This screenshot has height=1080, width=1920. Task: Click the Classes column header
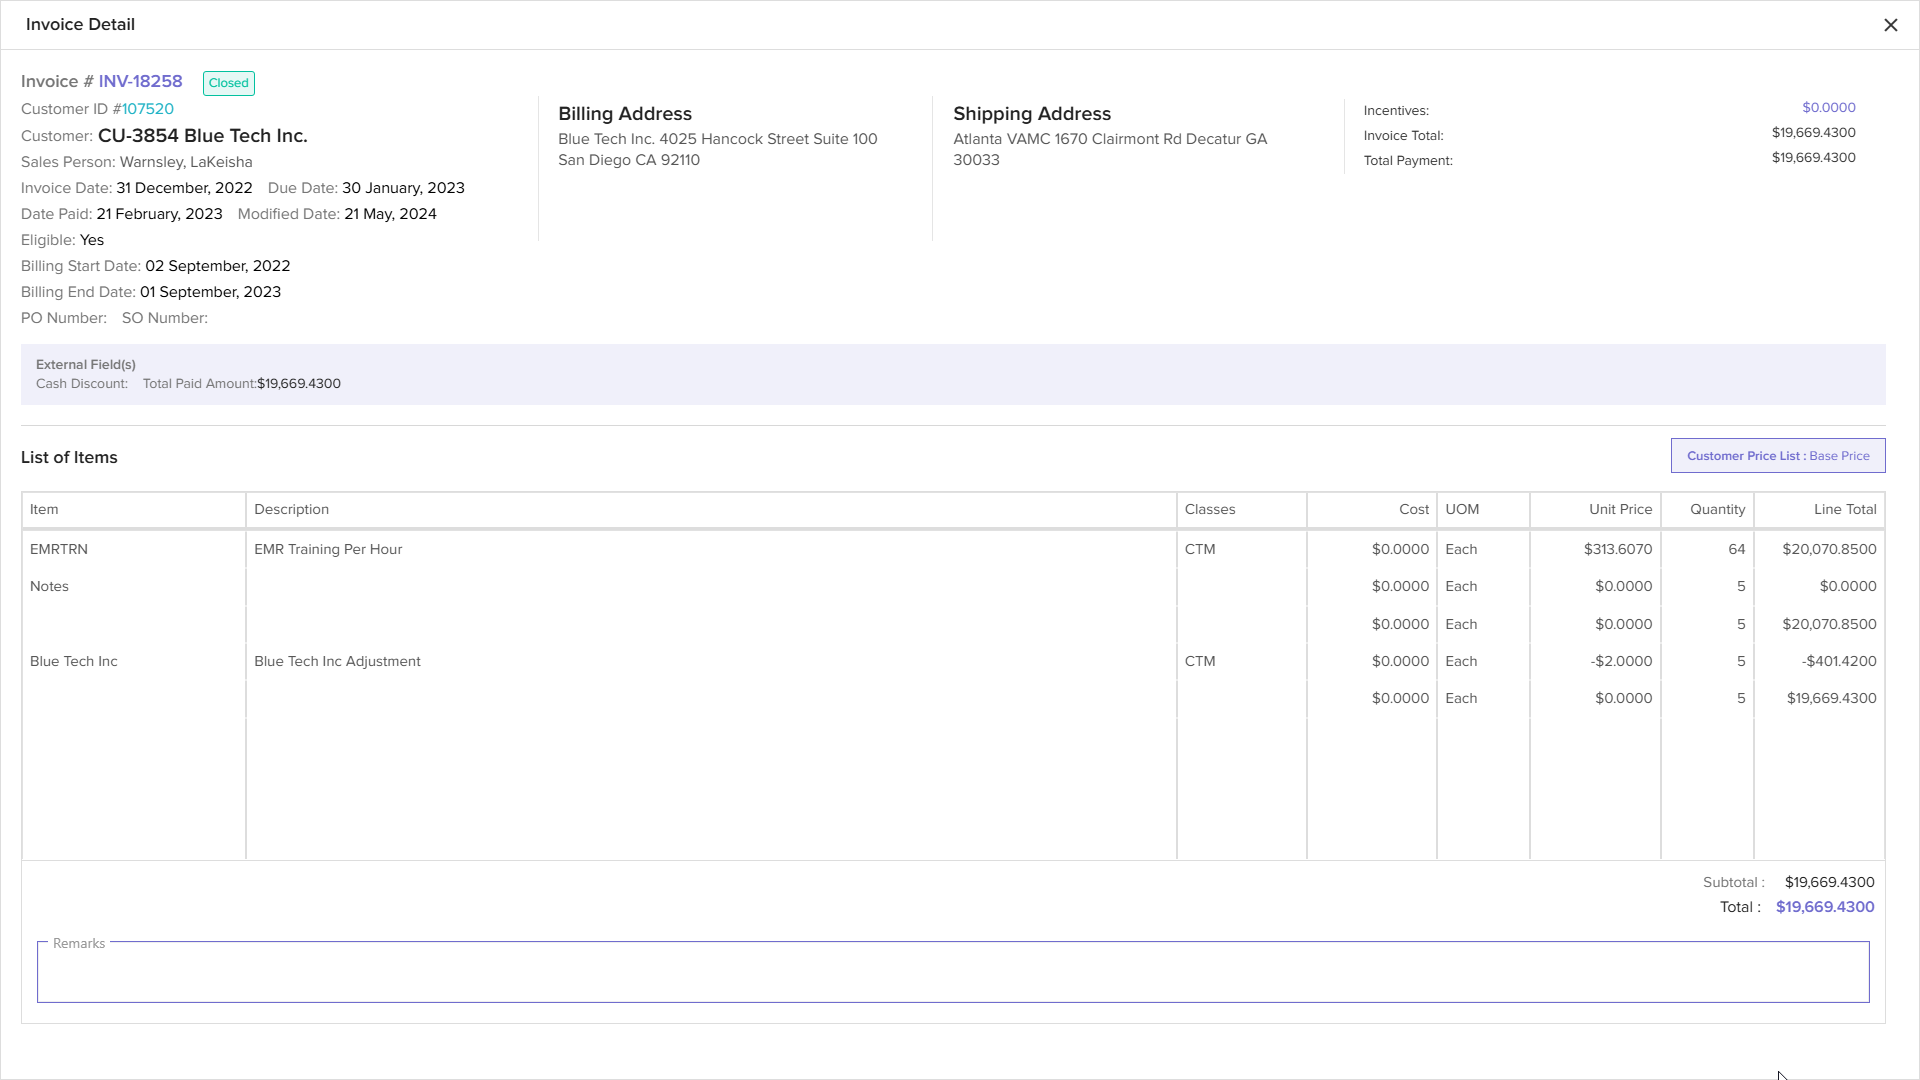pos(1210,510)
